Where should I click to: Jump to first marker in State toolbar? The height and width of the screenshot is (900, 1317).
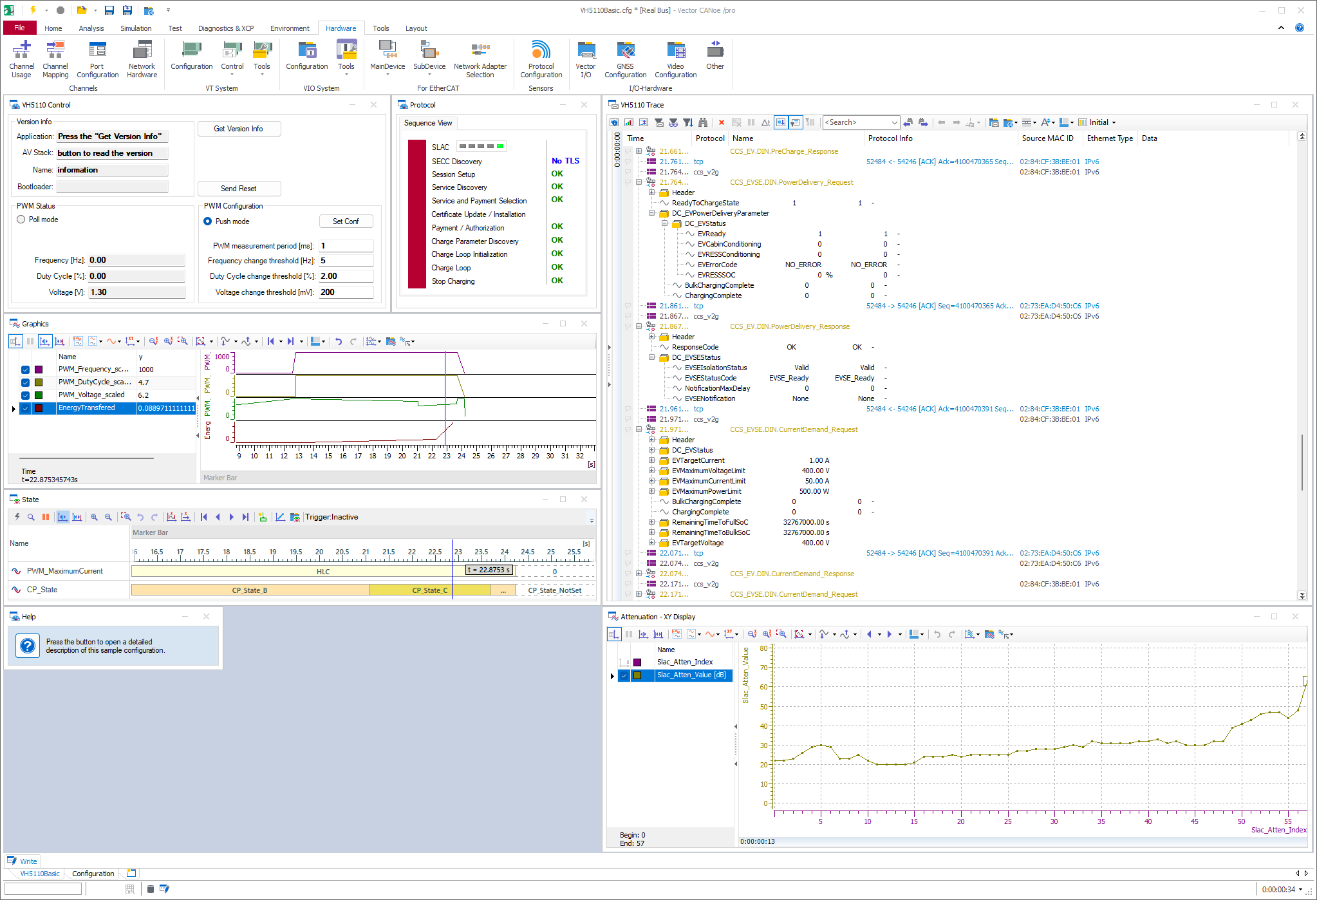point(204,517)
